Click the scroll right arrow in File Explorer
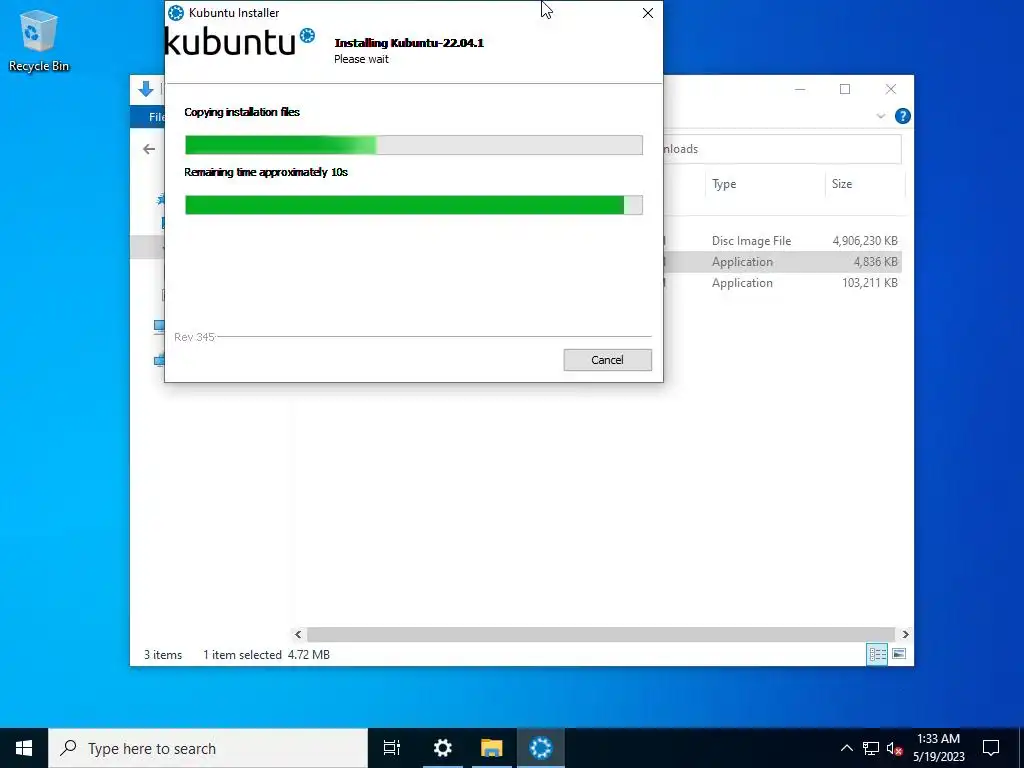The width and height of the screenshot is (1024, 768). (x=905, y=634)
